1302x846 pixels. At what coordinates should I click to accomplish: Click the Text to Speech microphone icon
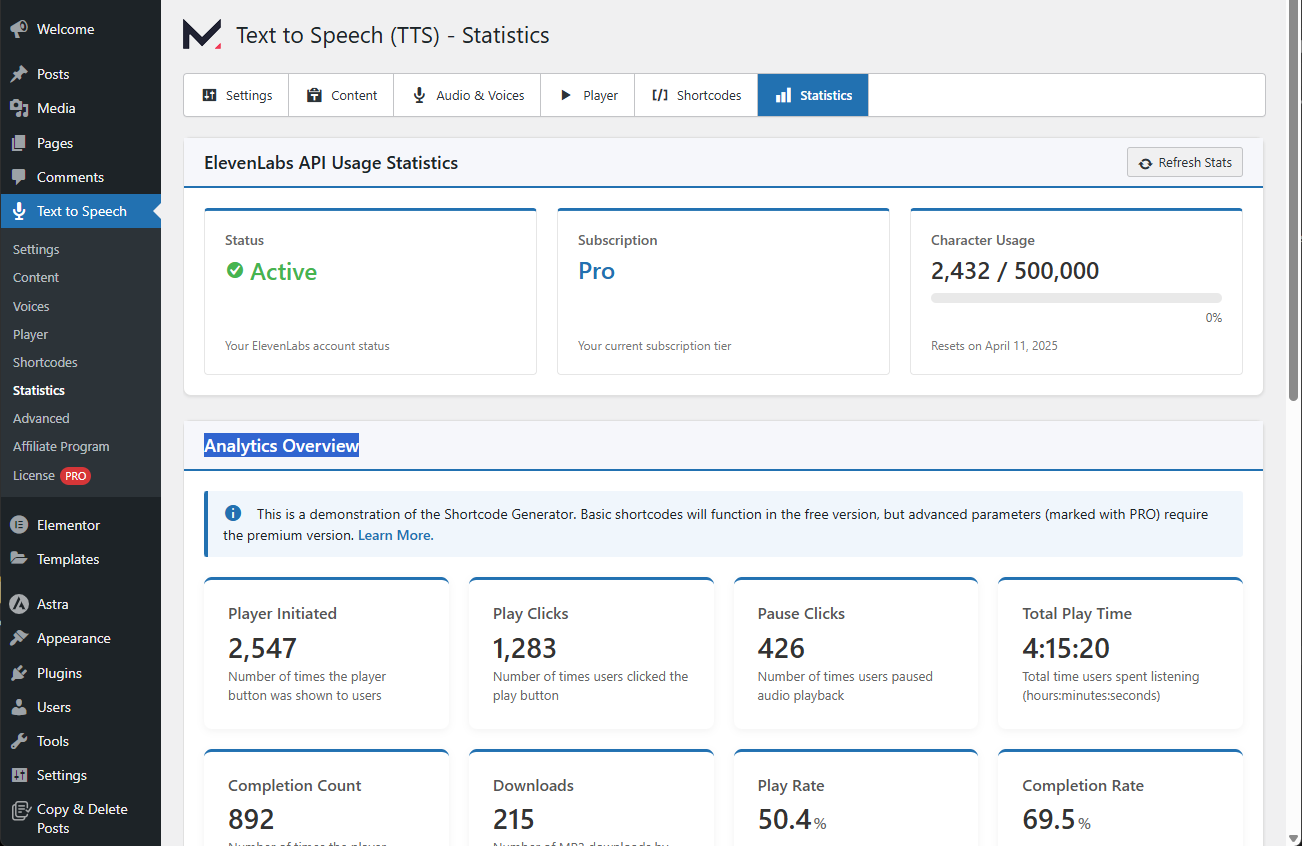click(x=19, y=211)
